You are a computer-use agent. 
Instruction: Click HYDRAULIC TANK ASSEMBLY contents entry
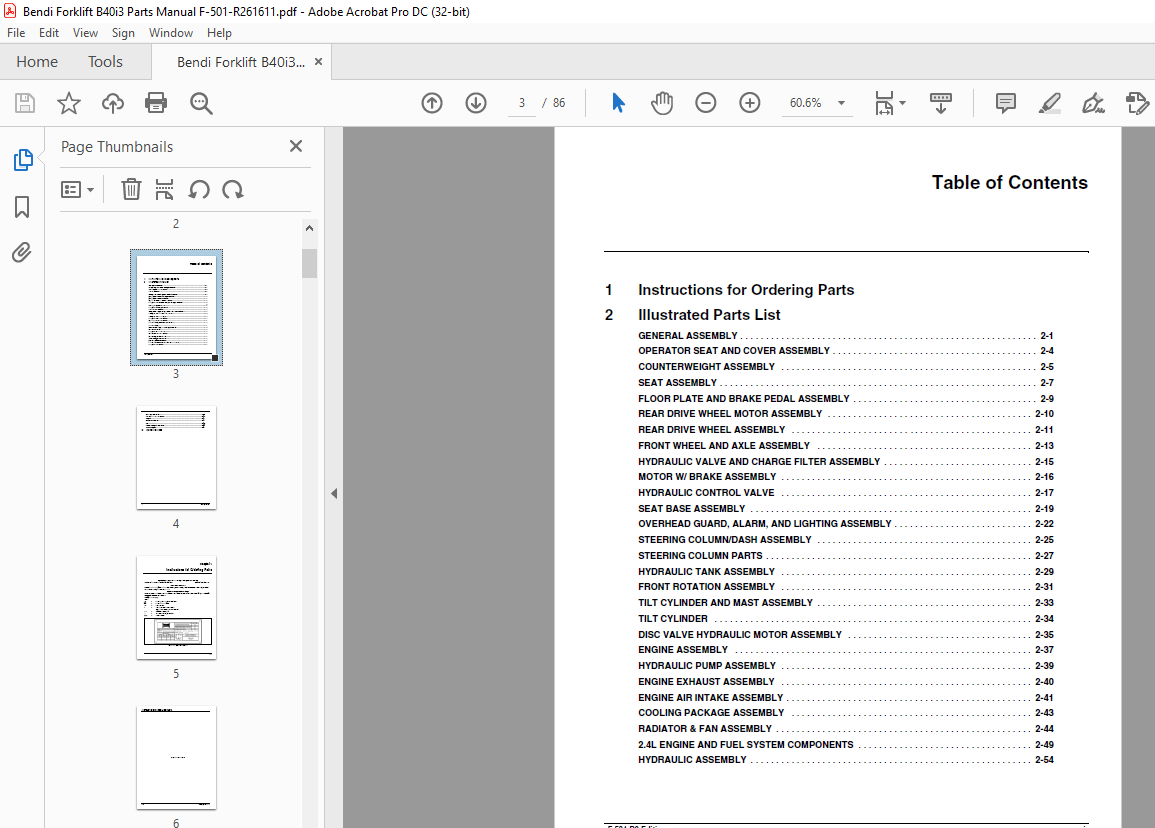coord(846,572)
